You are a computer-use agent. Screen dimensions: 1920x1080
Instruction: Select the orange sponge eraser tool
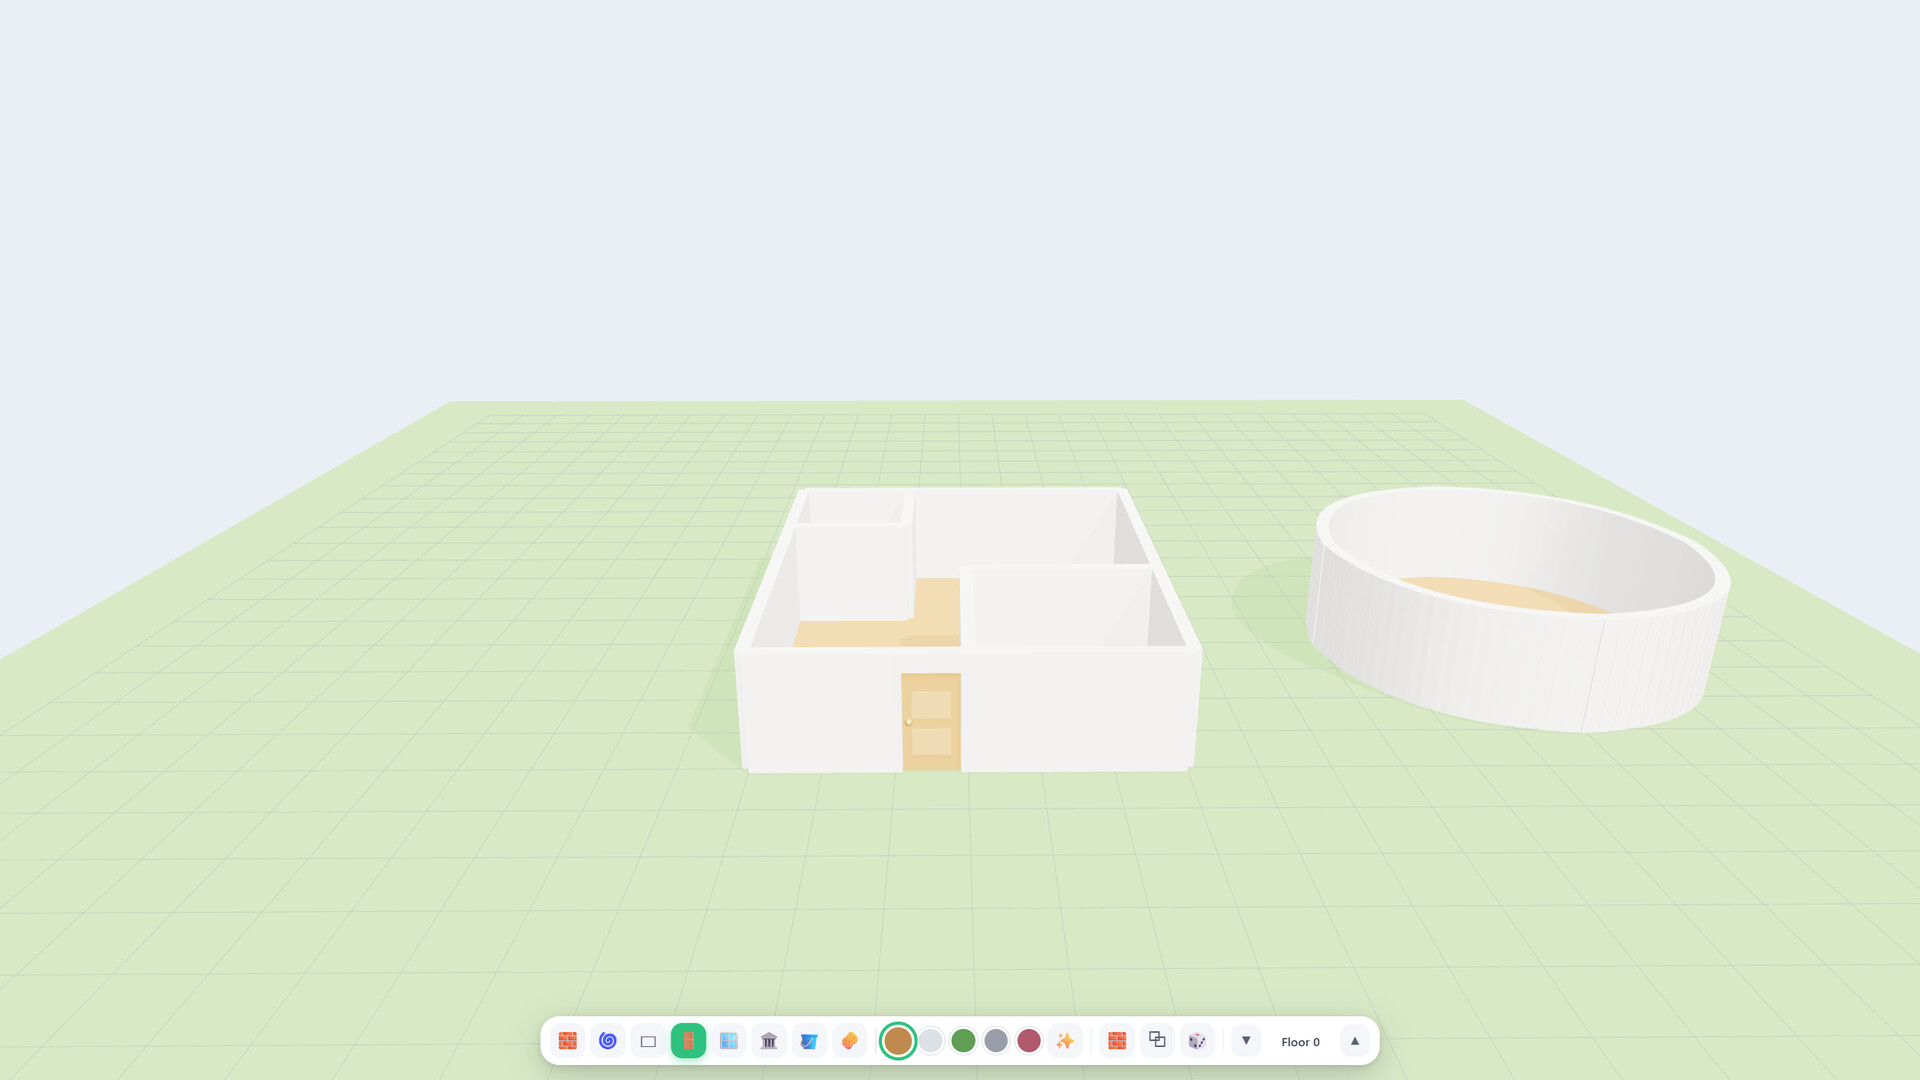pyautogui.click(x=850, y=1041)
